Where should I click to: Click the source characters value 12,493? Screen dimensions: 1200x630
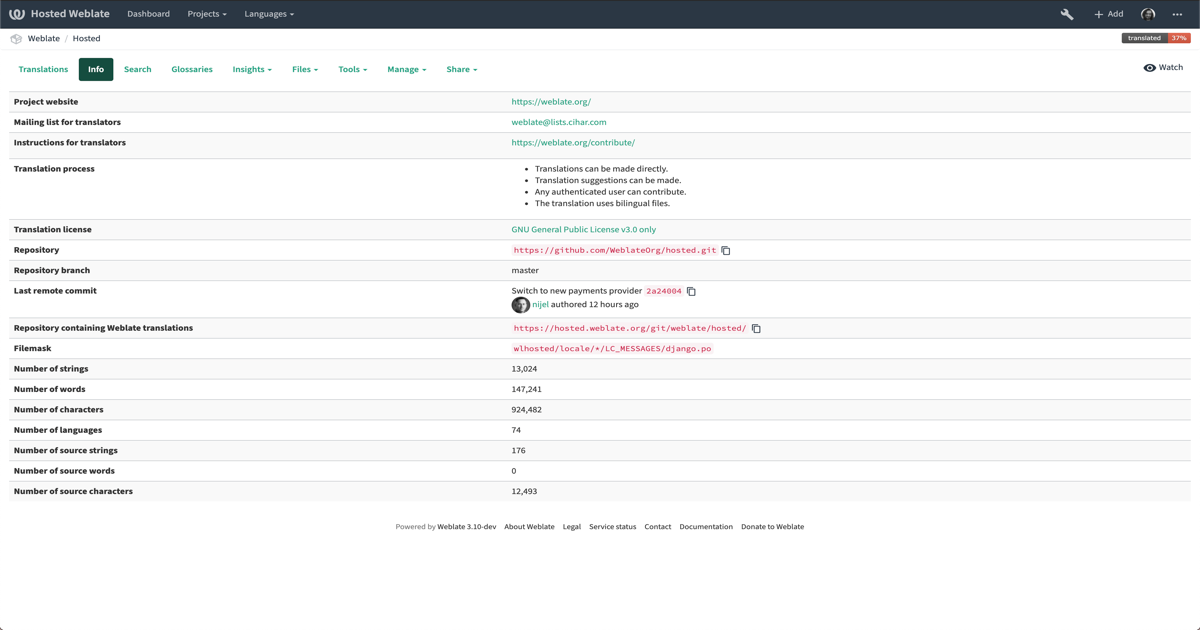click(x=525, y=492)
